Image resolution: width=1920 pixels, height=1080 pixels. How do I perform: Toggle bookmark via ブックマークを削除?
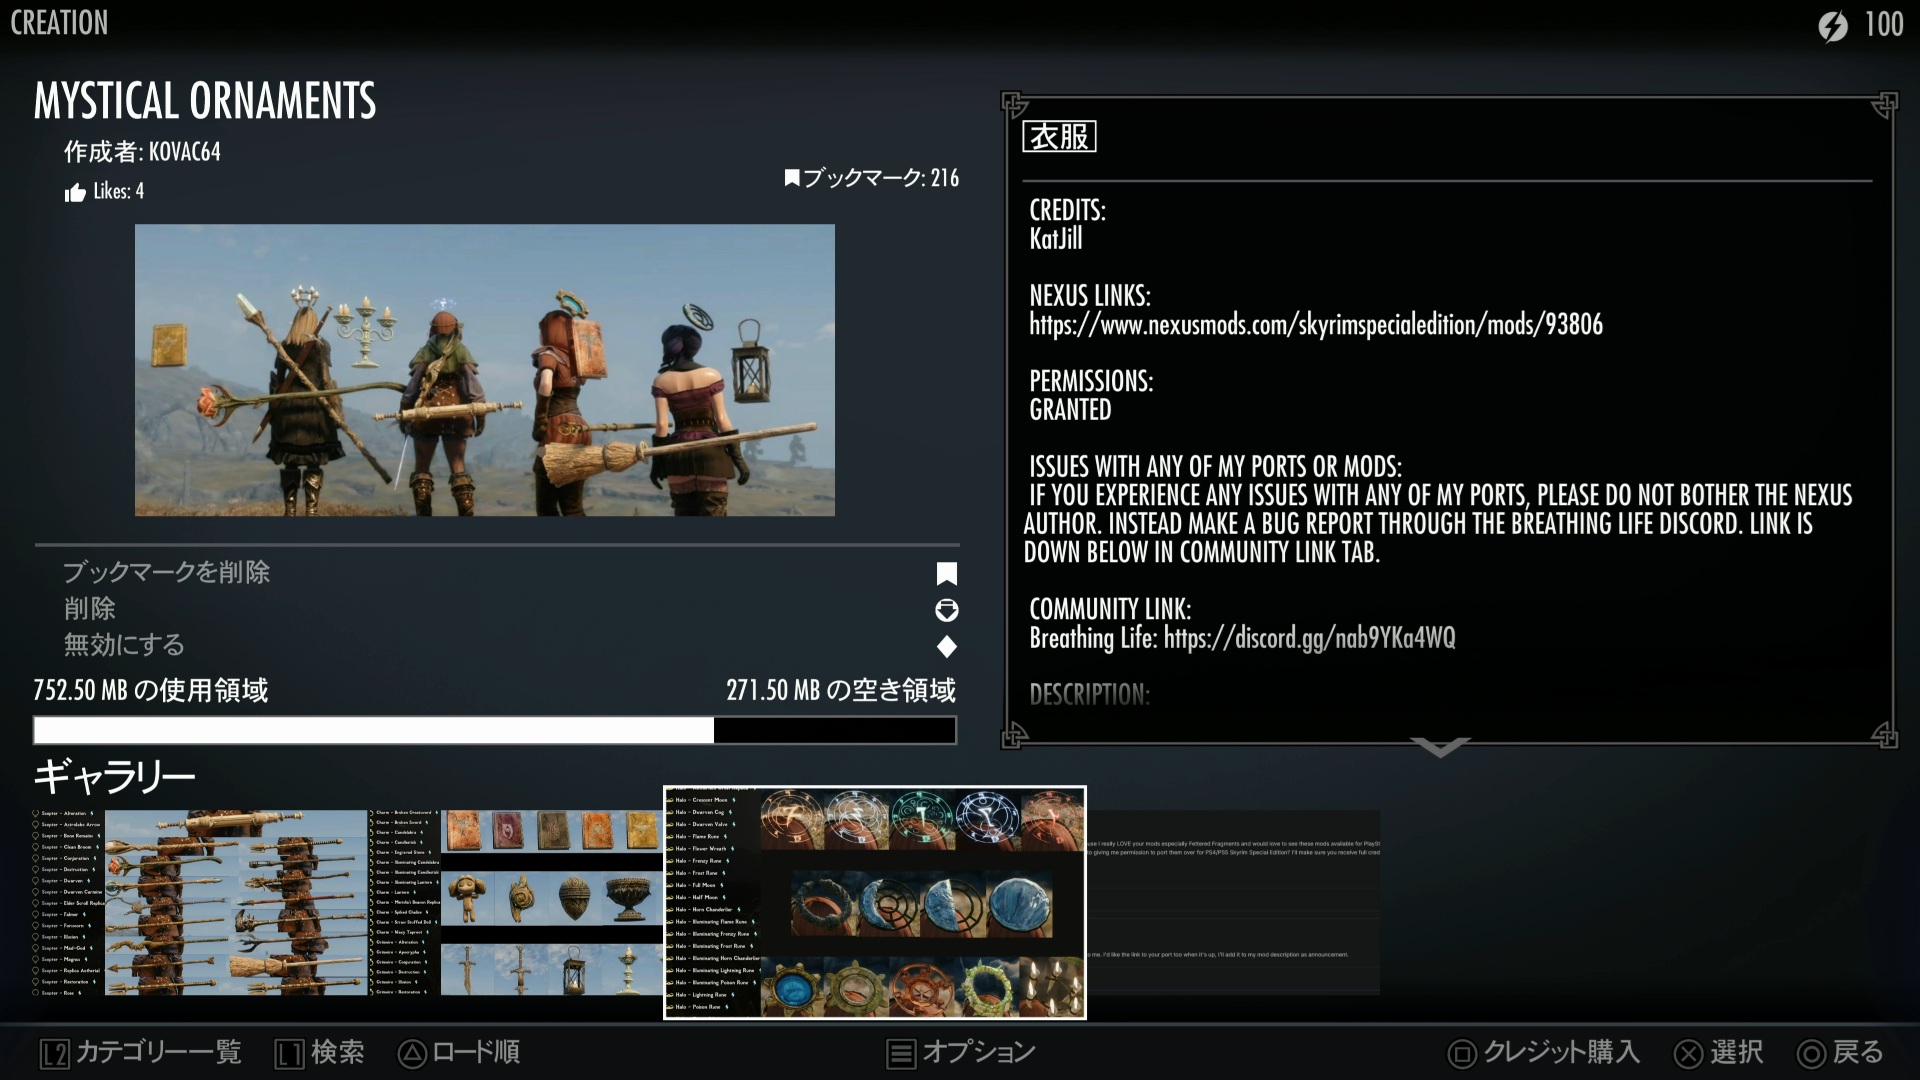pos(166,572)
